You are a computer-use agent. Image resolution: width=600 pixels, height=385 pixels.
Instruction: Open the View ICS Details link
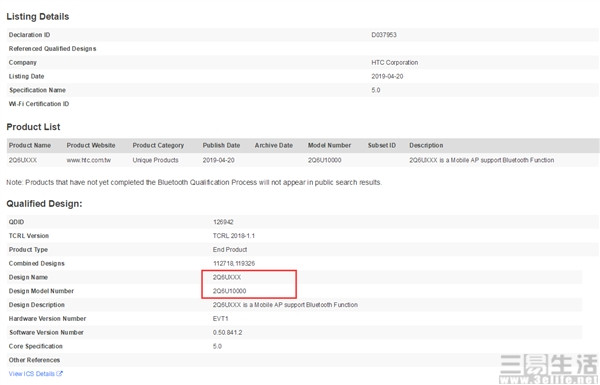click(x=36, y=374)
